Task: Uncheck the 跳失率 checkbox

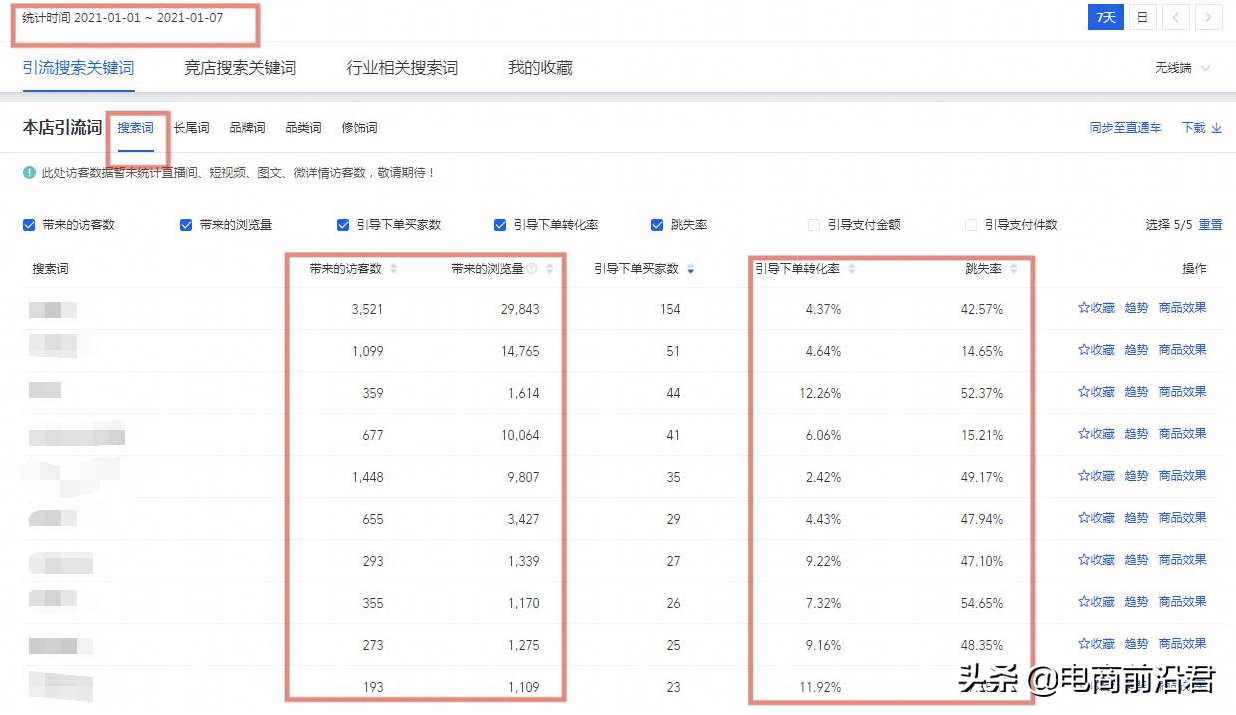Action: pyautogui.click(x=656, y=224)
